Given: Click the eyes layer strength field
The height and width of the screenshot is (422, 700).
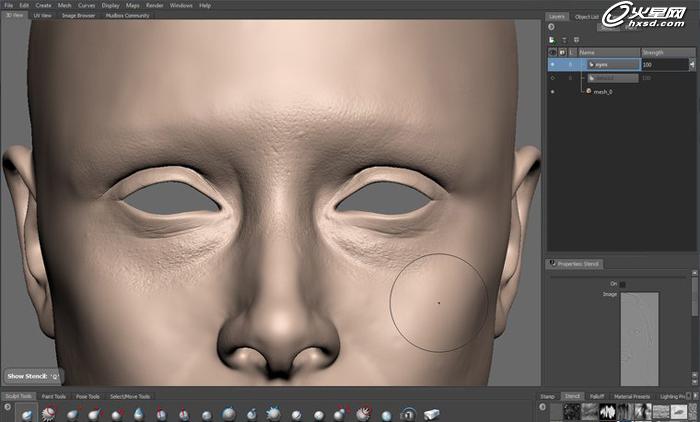Looking at the screenshot, I should coord(662,64).
